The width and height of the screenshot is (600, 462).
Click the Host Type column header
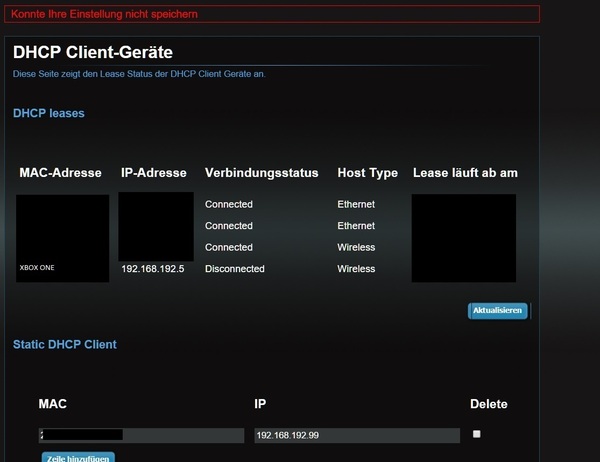click(367, 173)
